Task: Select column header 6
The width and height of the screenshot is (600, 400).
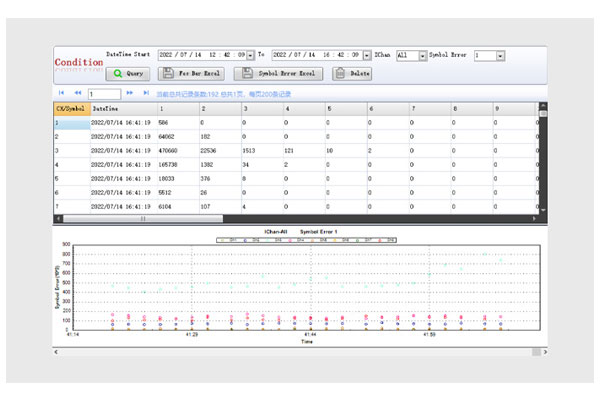Action: click(388, 109)
